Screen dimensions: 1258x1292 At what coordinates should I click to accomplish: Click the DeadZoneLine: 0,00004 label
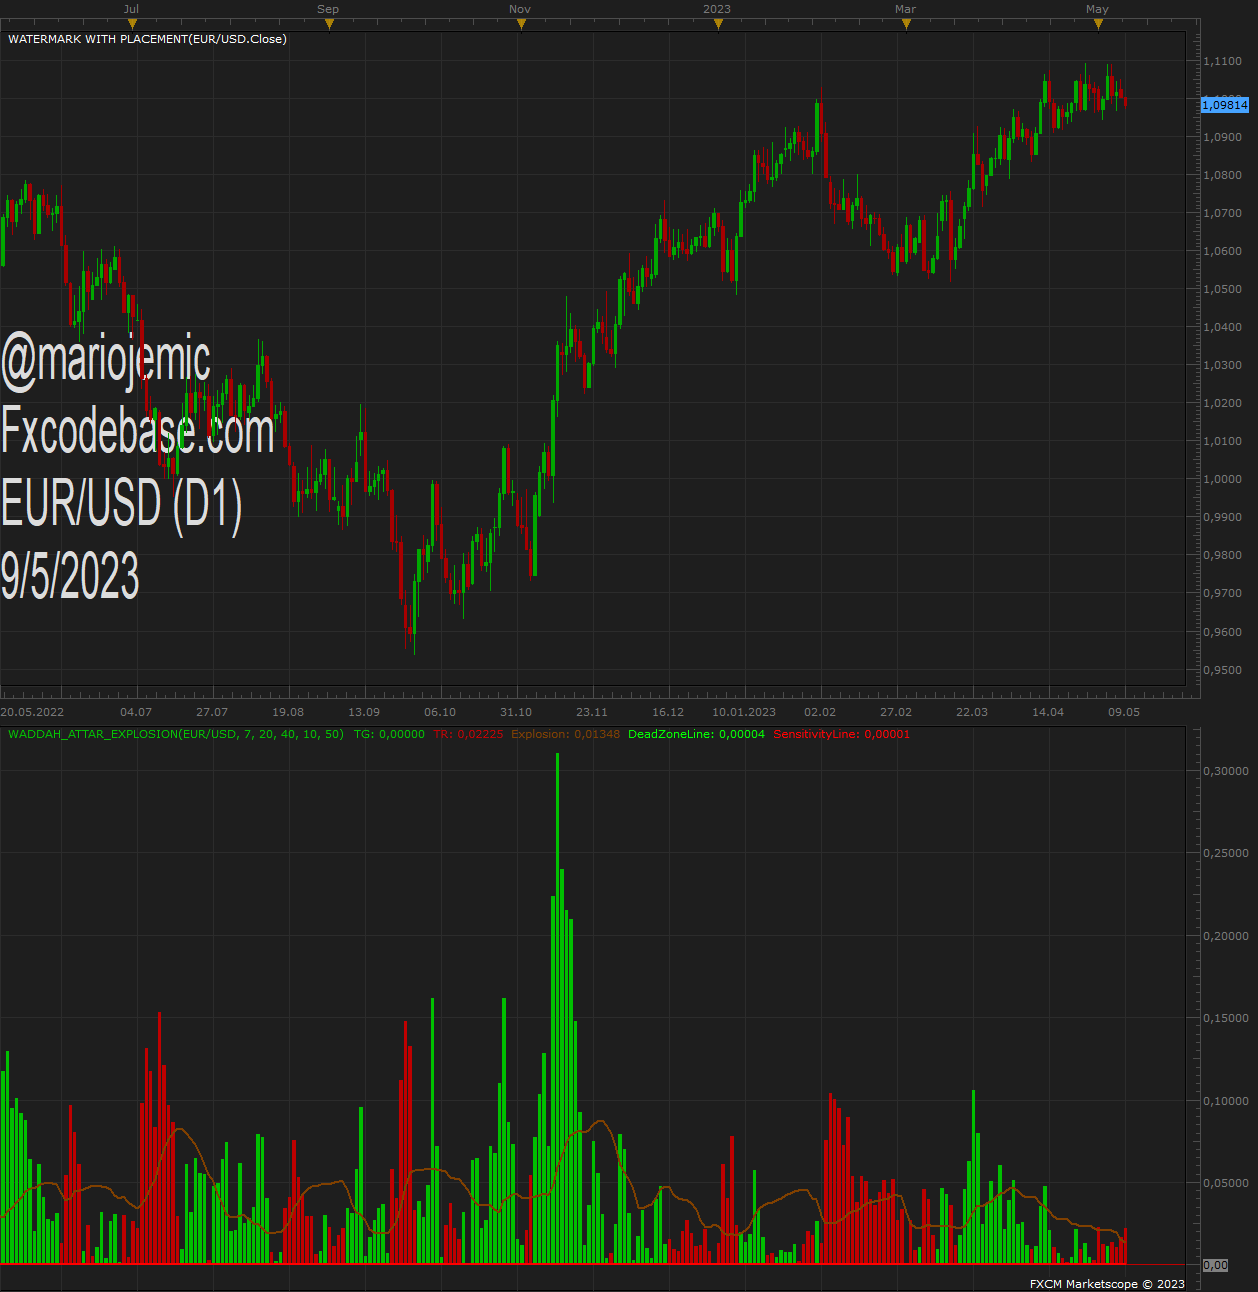pos(696,734)
